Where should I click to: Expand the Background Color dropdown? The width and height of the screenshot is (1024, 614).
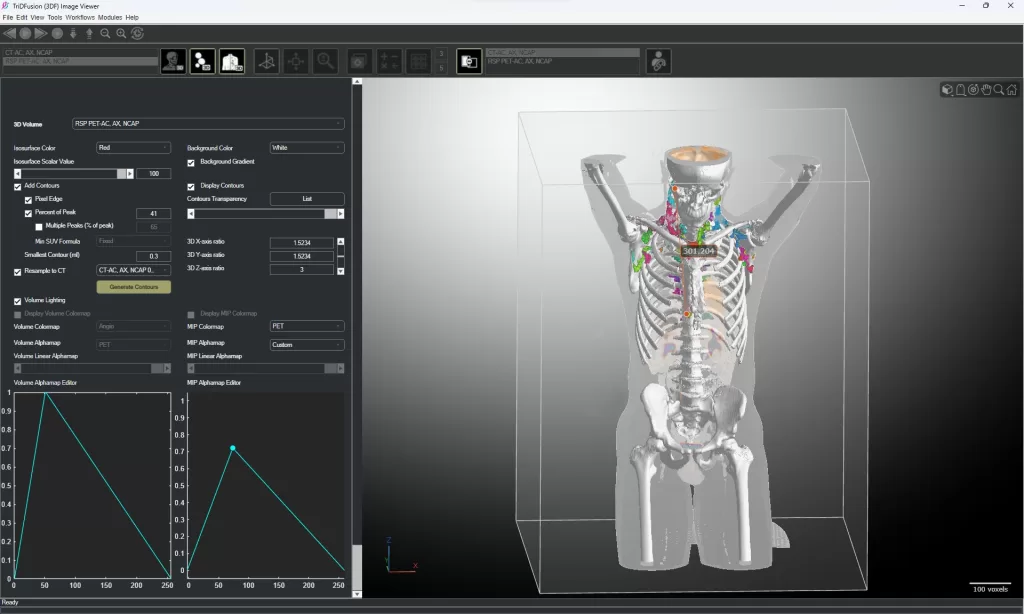306,148
